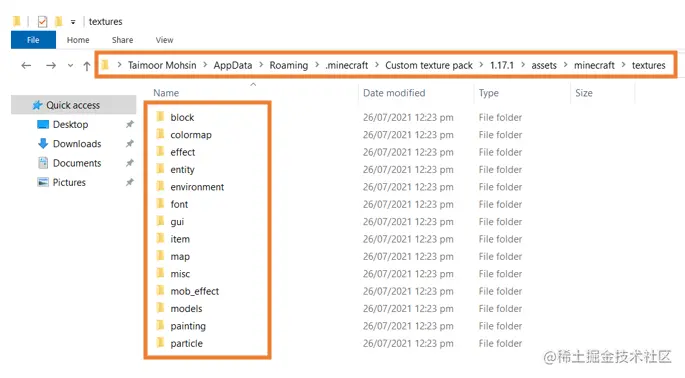Click the environment folder icon
This screenshot has height=378, width=685.
[160, 187]
